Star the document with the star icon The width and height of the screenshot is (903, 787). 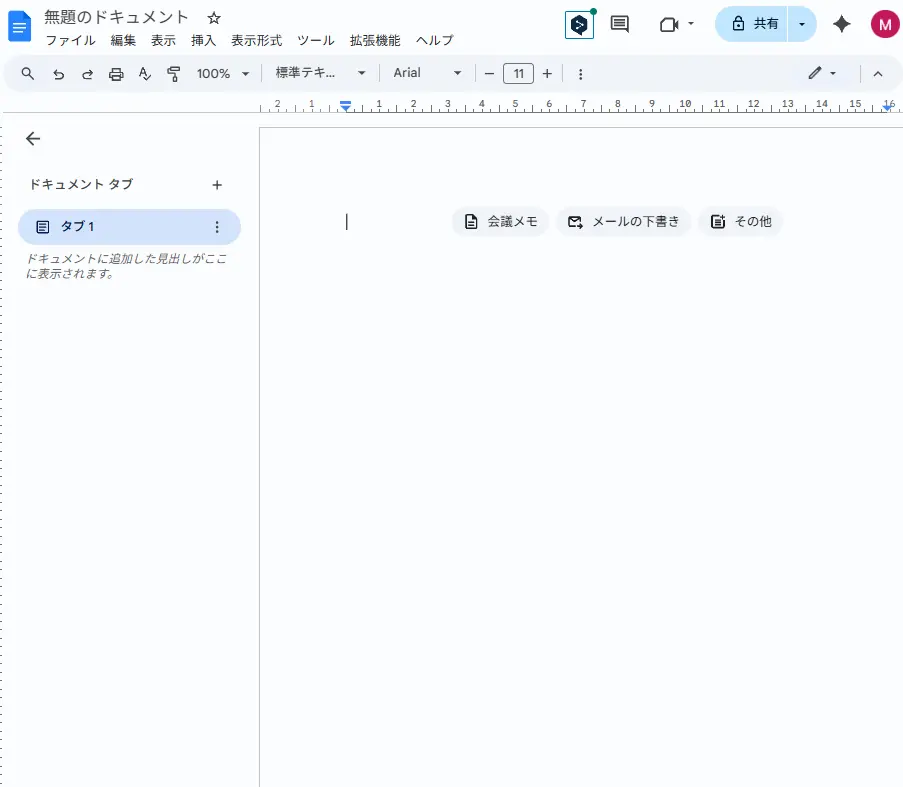[214, 19]
